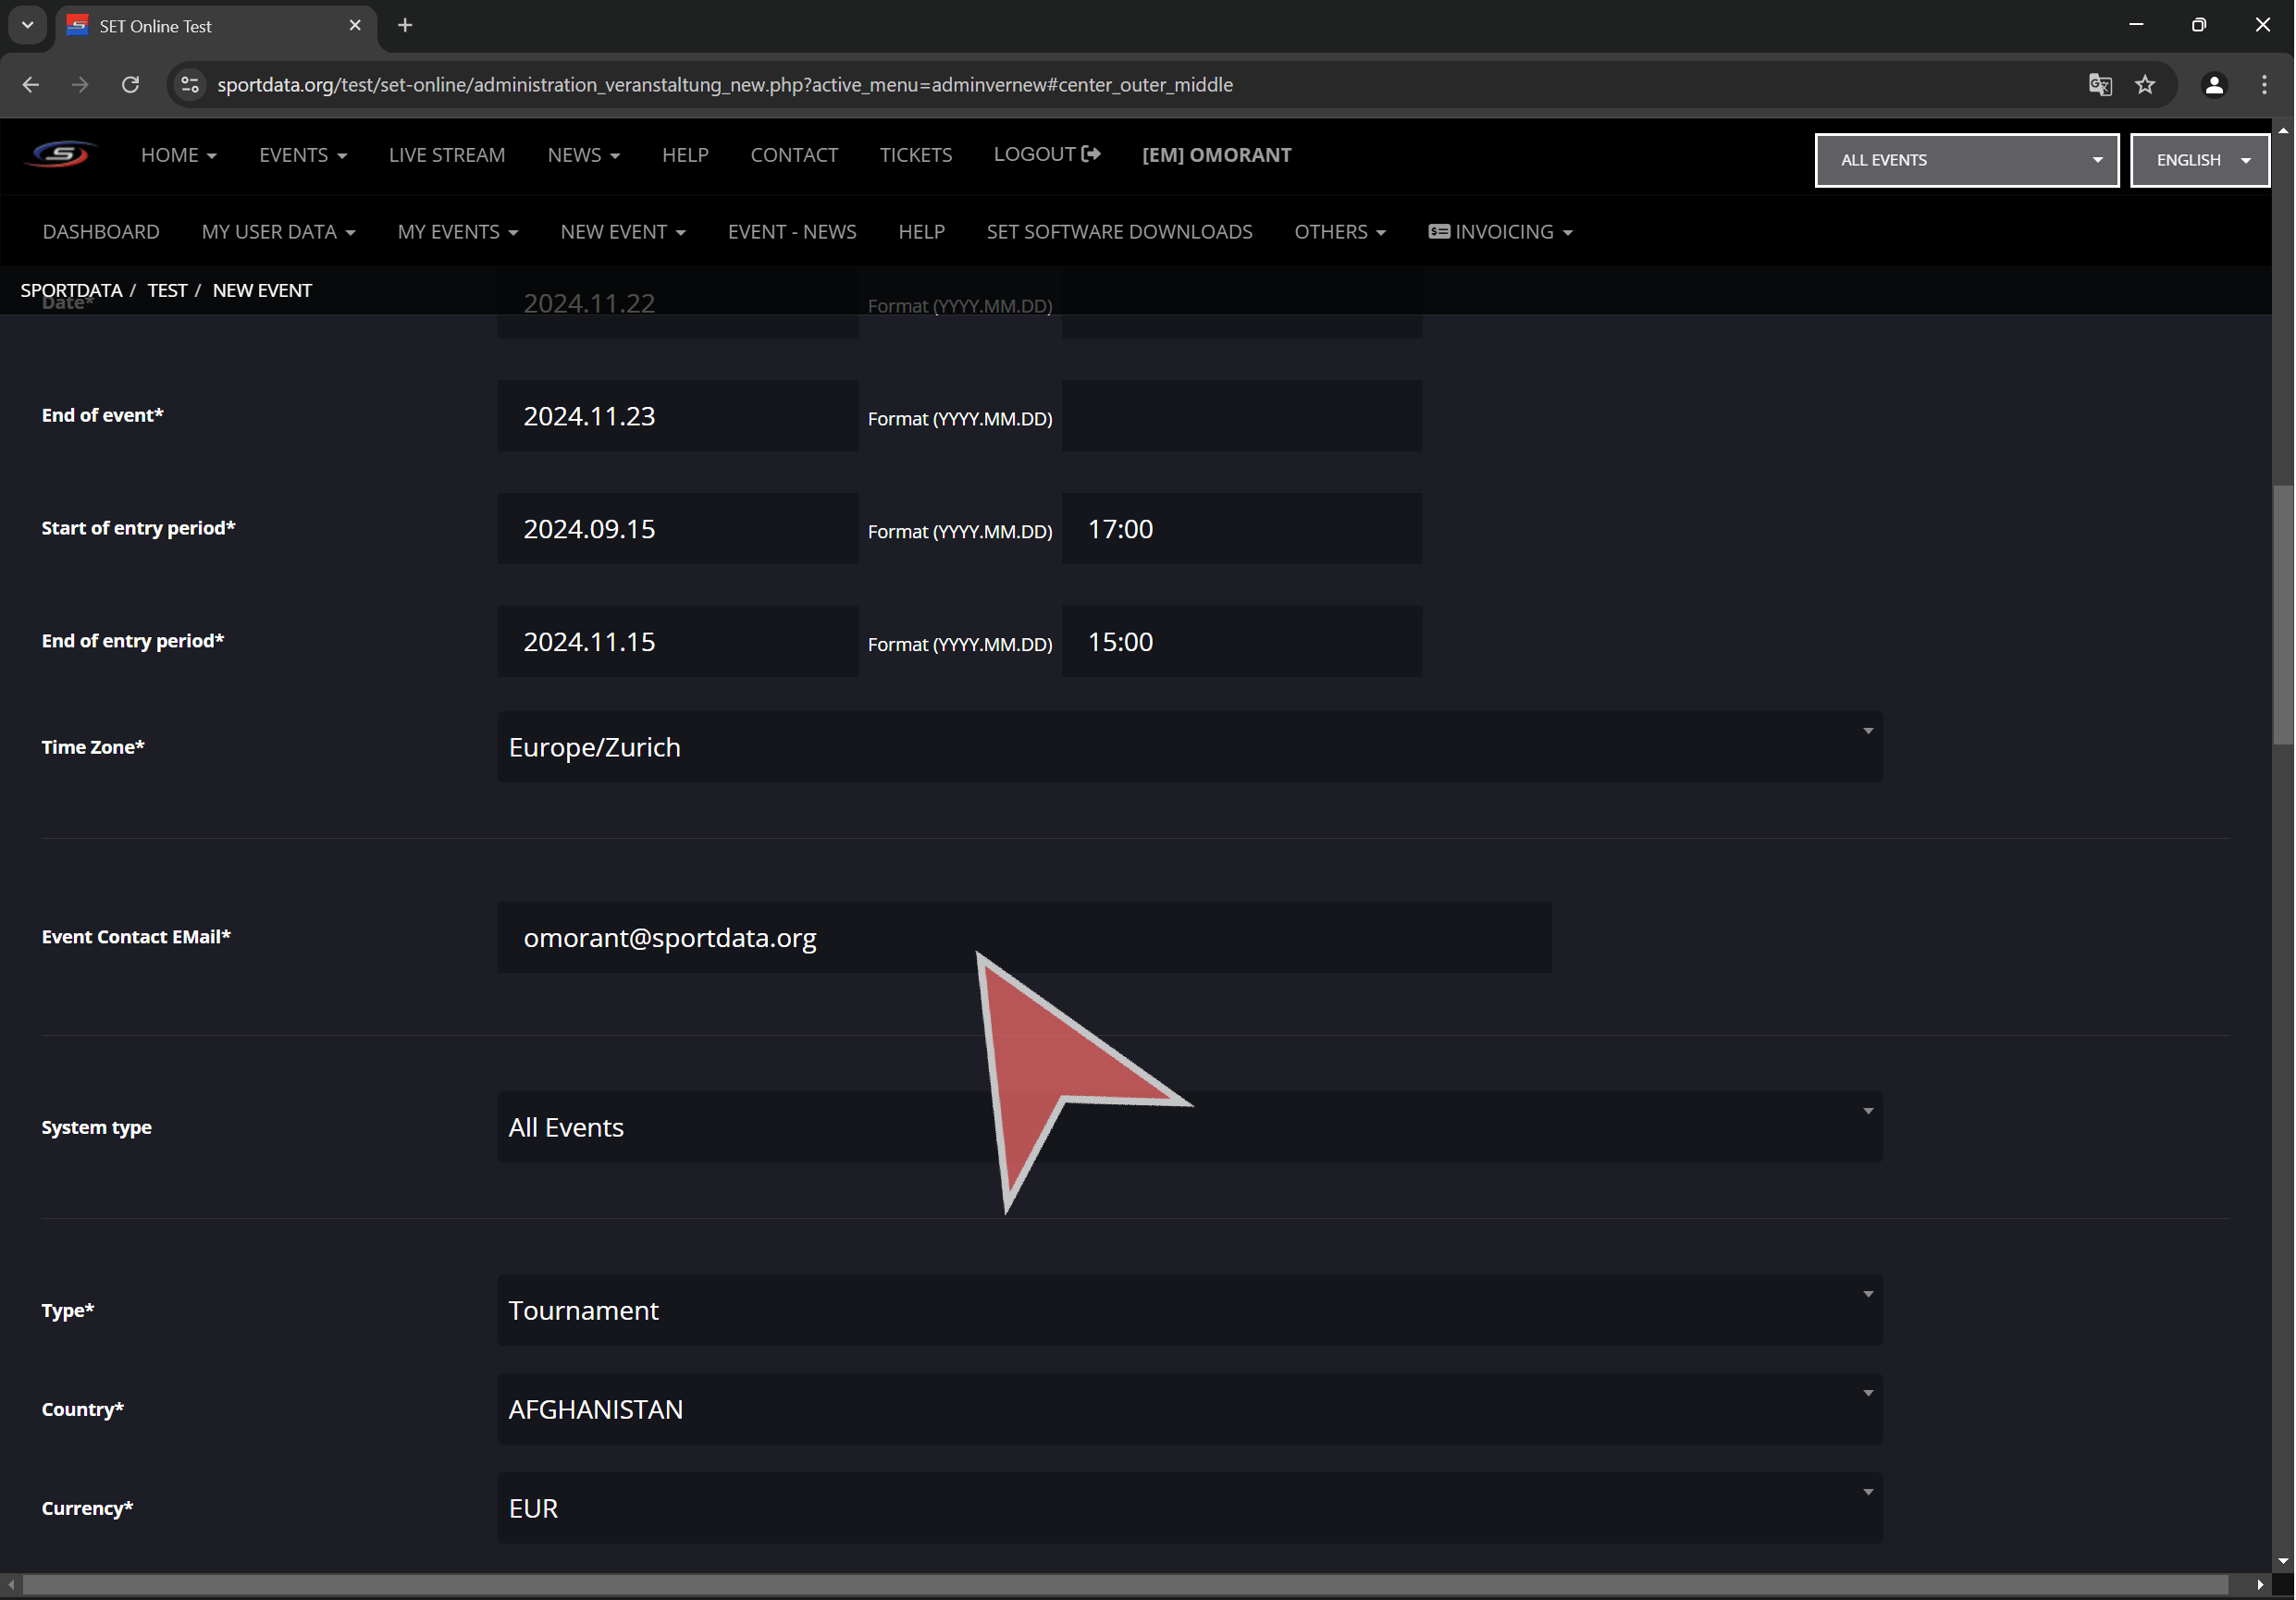Click the Sportdata logo icon

click(x=60, y=155)
